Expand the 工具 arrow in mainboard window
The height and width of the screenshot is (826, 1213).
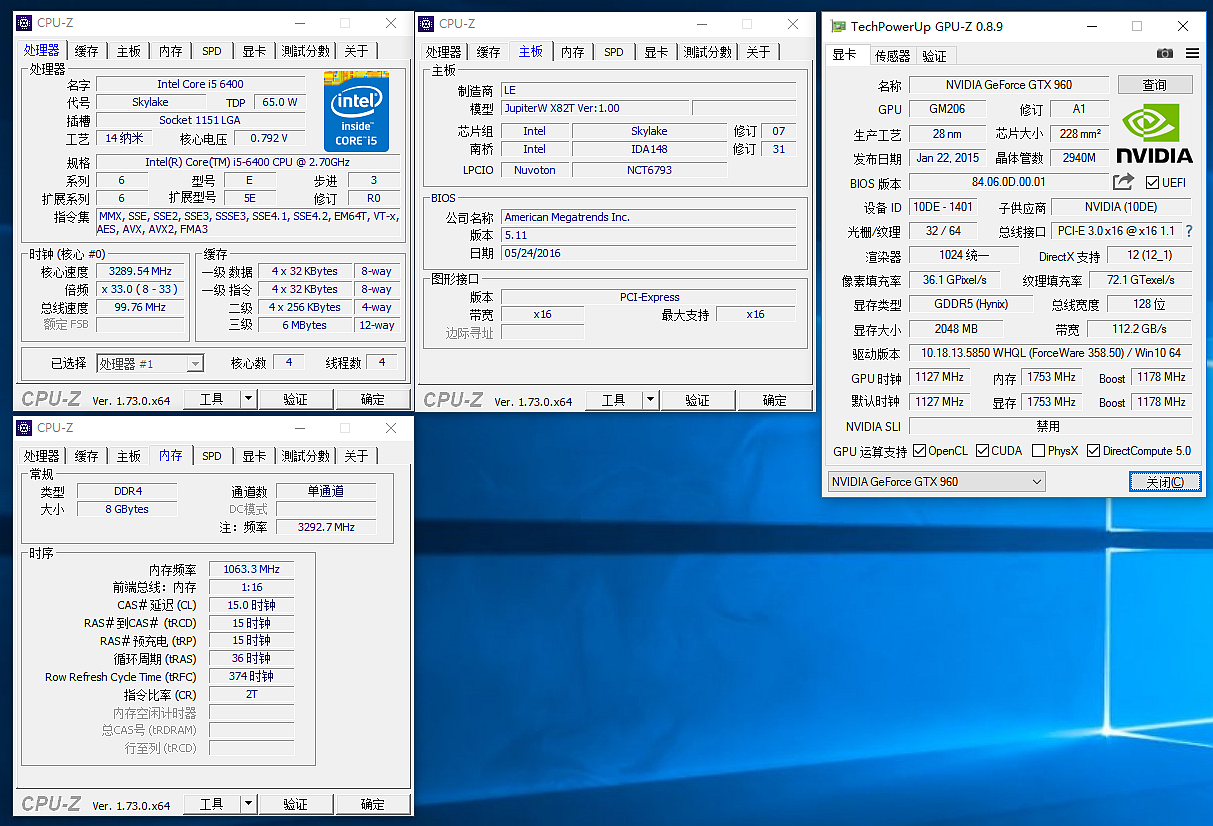(650, 400)
